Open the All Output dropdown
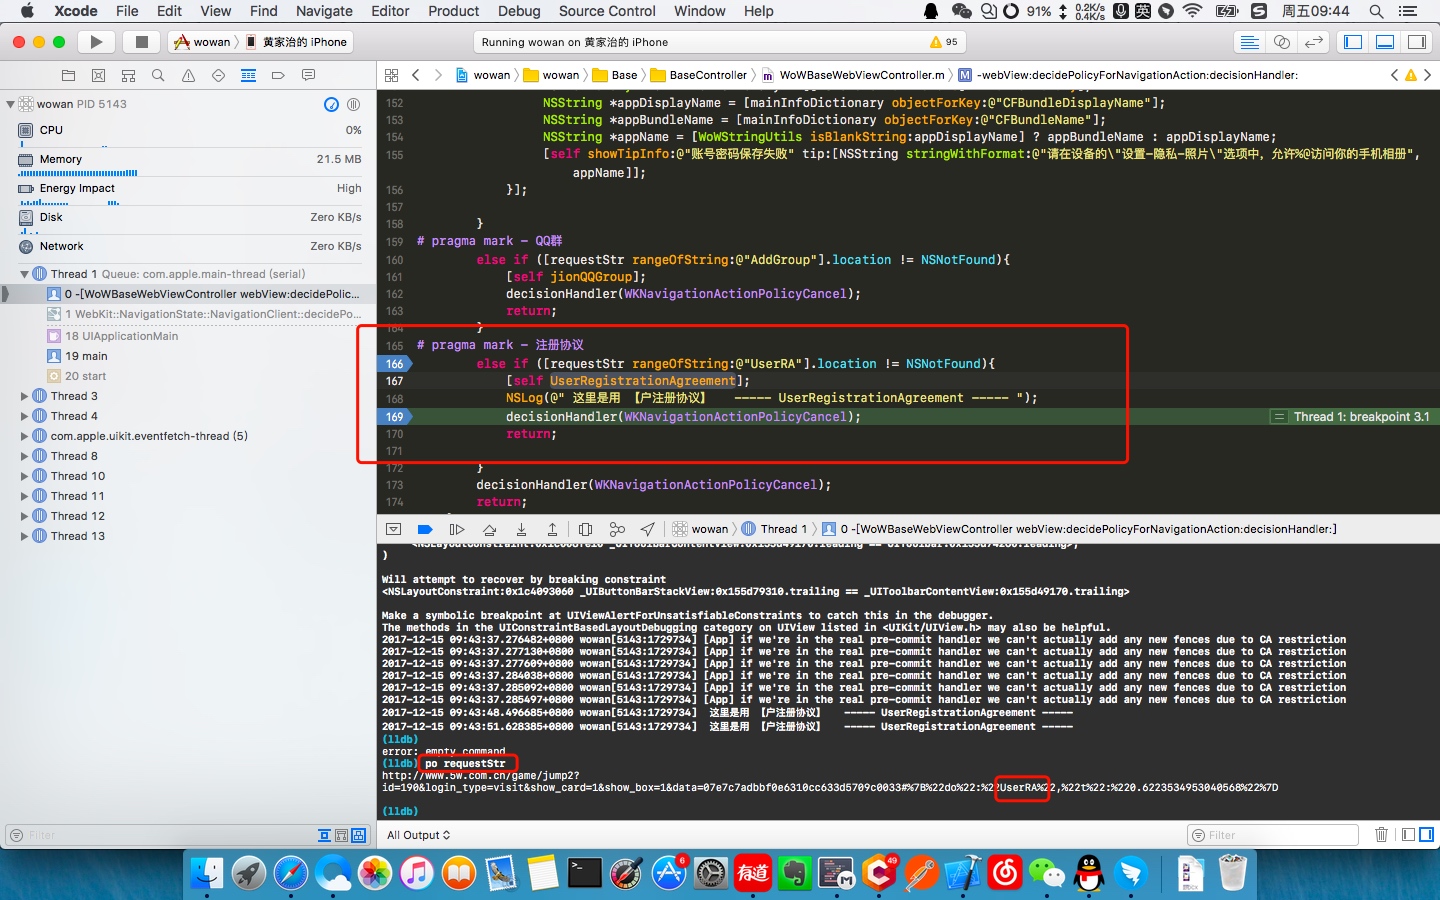Image resolution: width=1440 pixels, height=900 pixels. pos(418,835)
